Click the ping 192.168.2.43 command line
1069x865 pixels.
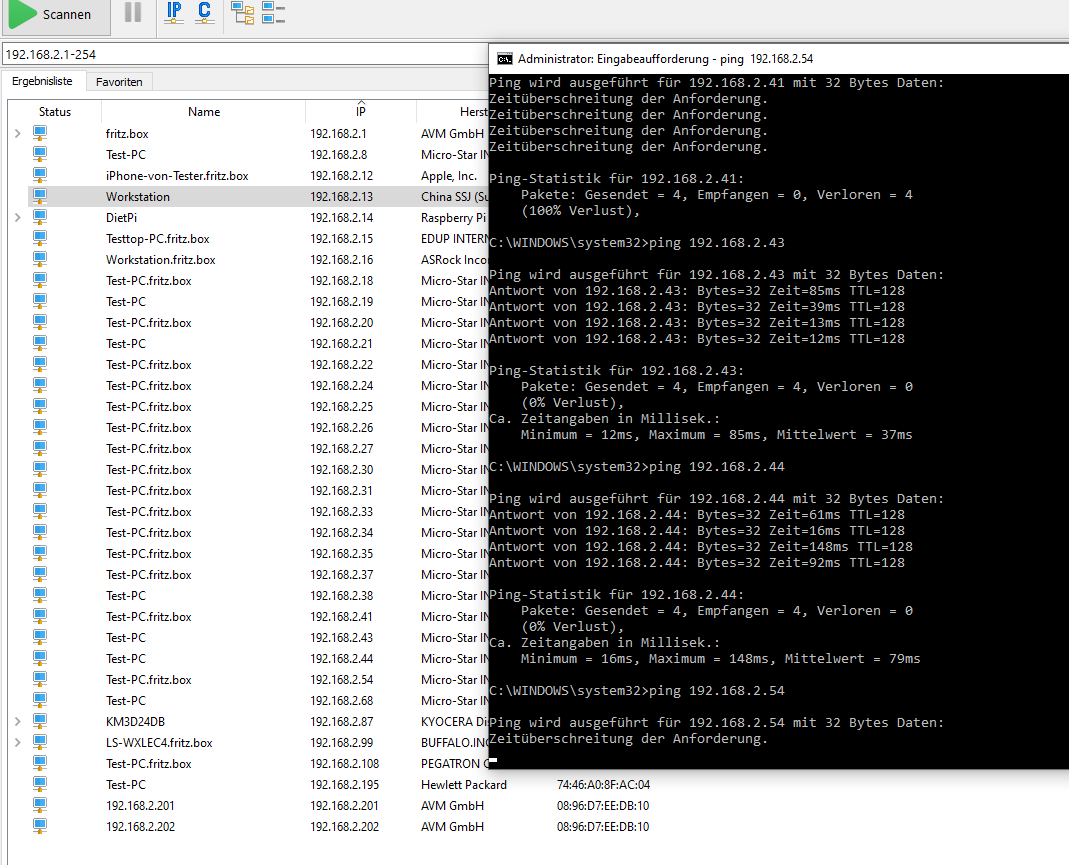click(x=637, y=243)
